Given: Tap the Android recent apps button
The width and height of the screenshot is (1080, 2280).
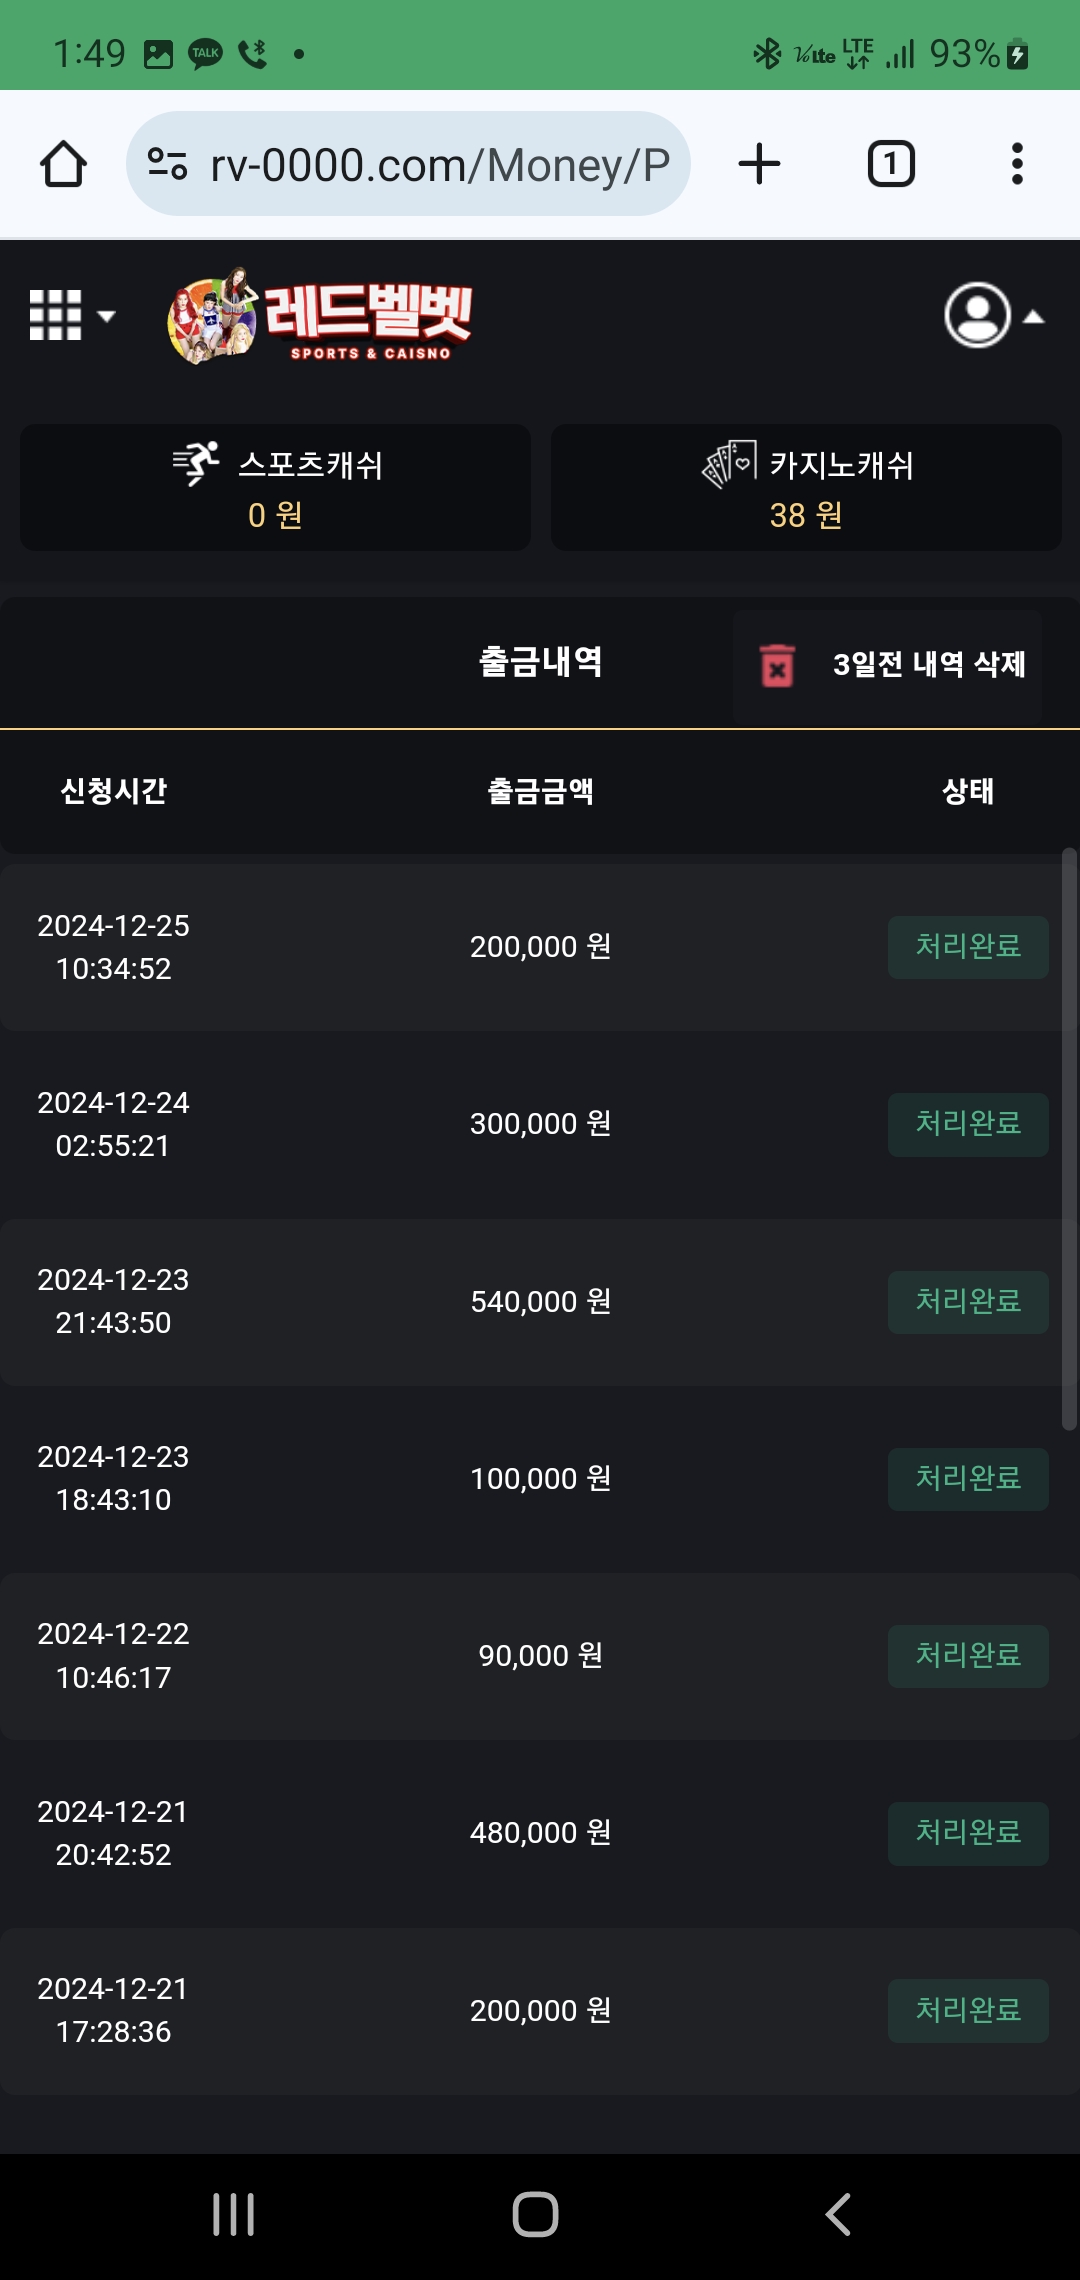Looking at the screenshot, I should (x=234, y=2214).
